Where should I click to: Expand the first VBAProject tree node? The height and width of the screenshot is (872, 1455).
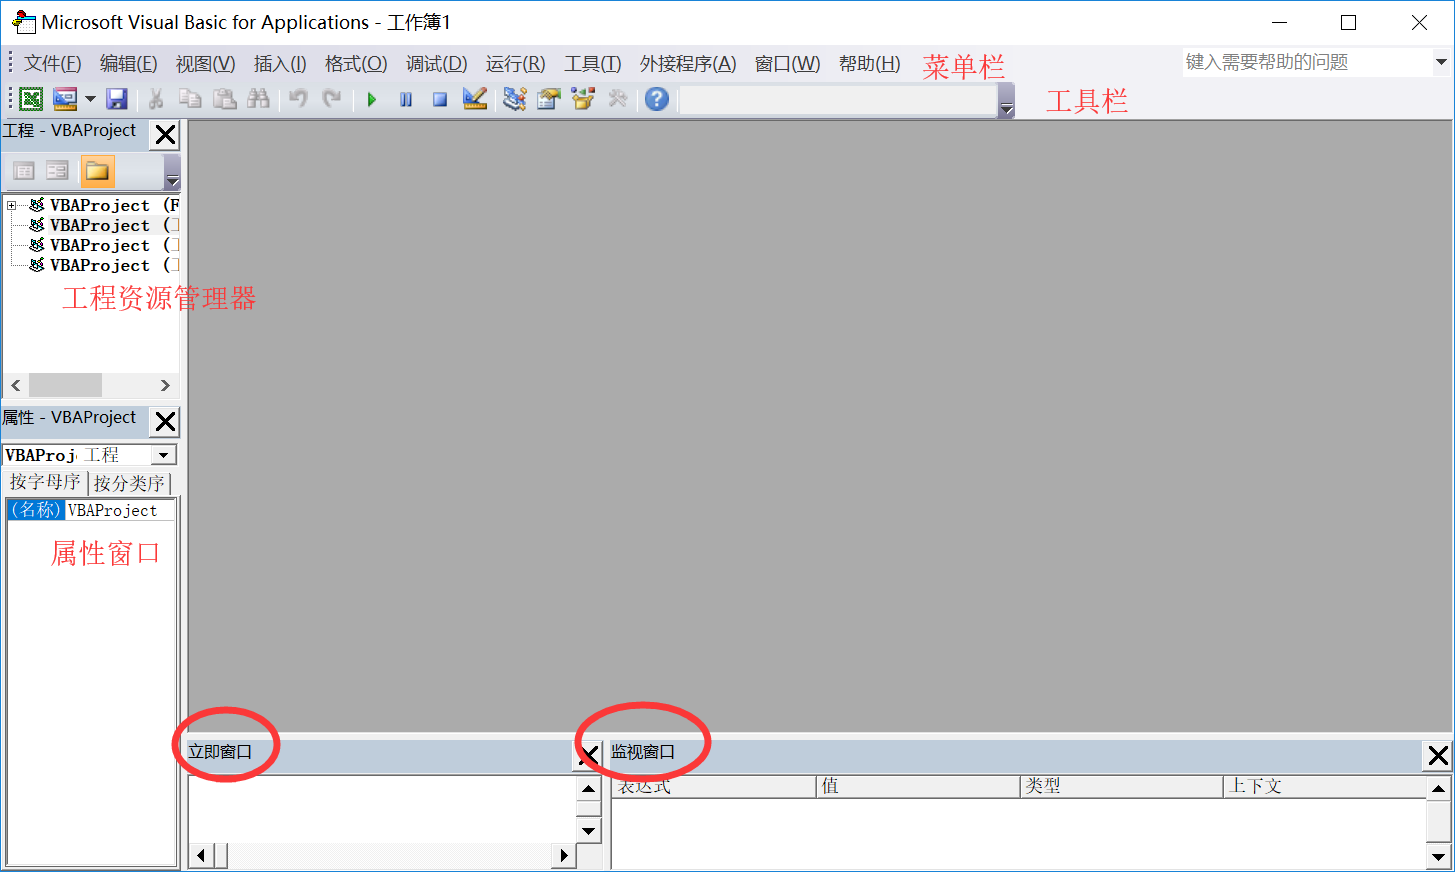point(12,206)
